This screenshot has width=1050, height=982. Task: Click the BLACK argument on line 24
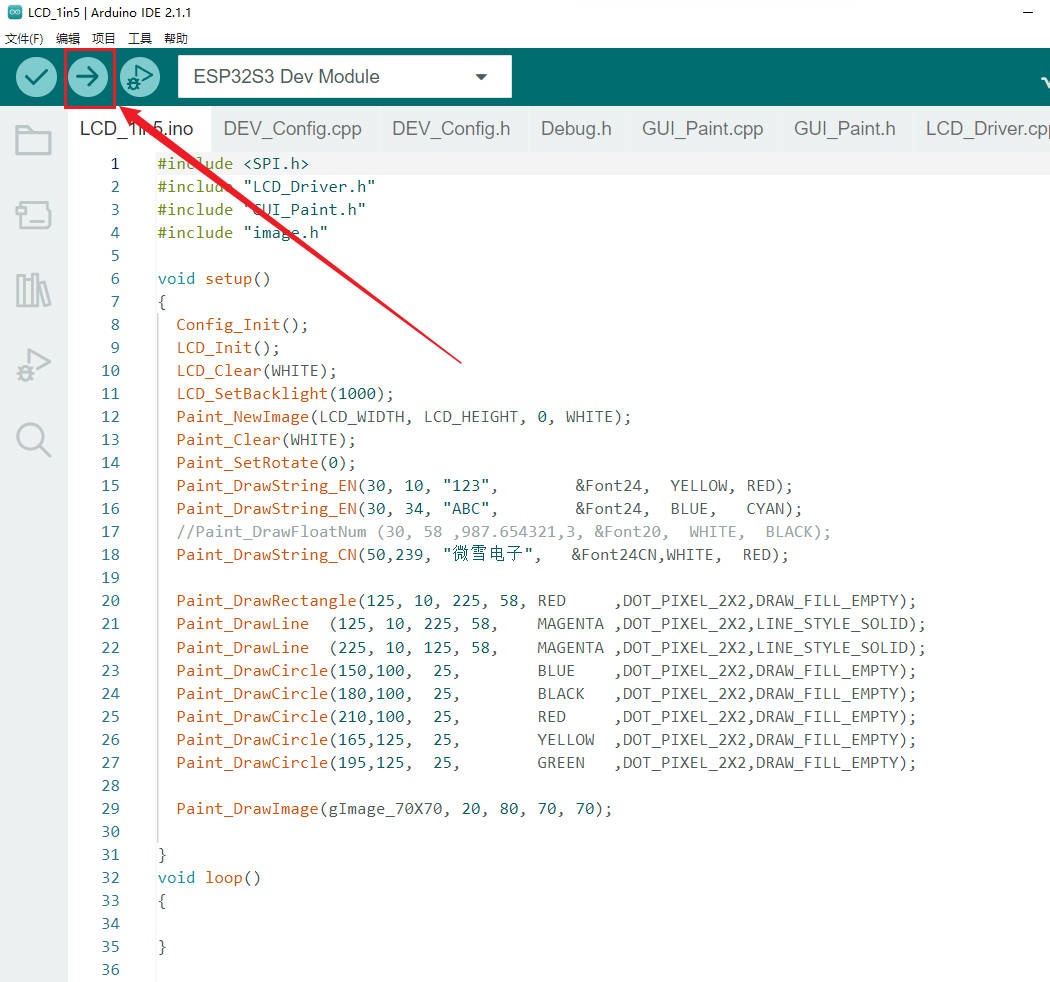click(x=561, y=694)
